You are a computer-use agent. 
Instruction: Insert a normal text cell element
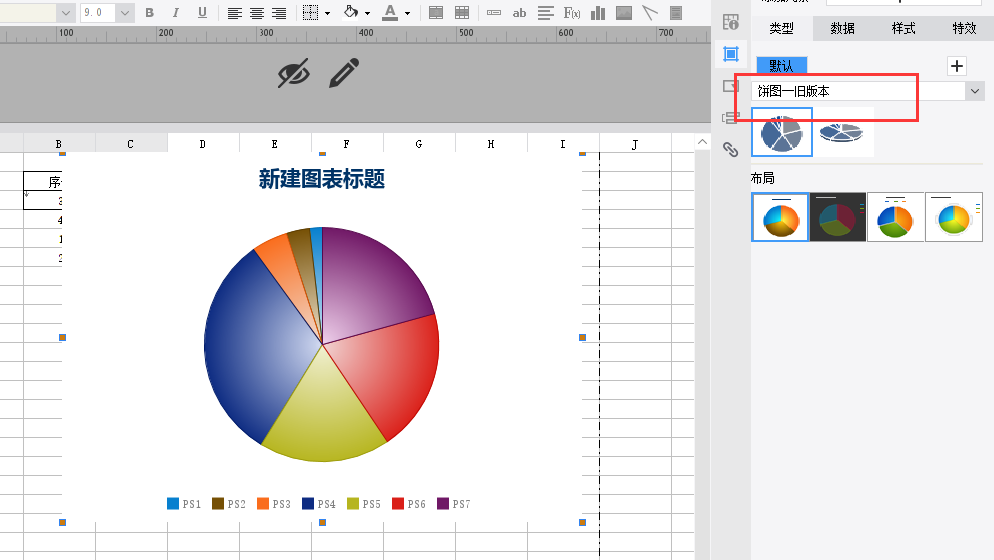point(494,13)
